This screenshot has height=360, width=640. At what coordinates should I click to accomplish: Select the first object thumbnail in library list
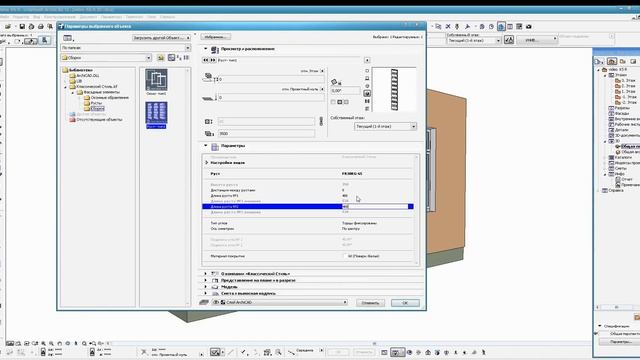[x=156, y=80]
